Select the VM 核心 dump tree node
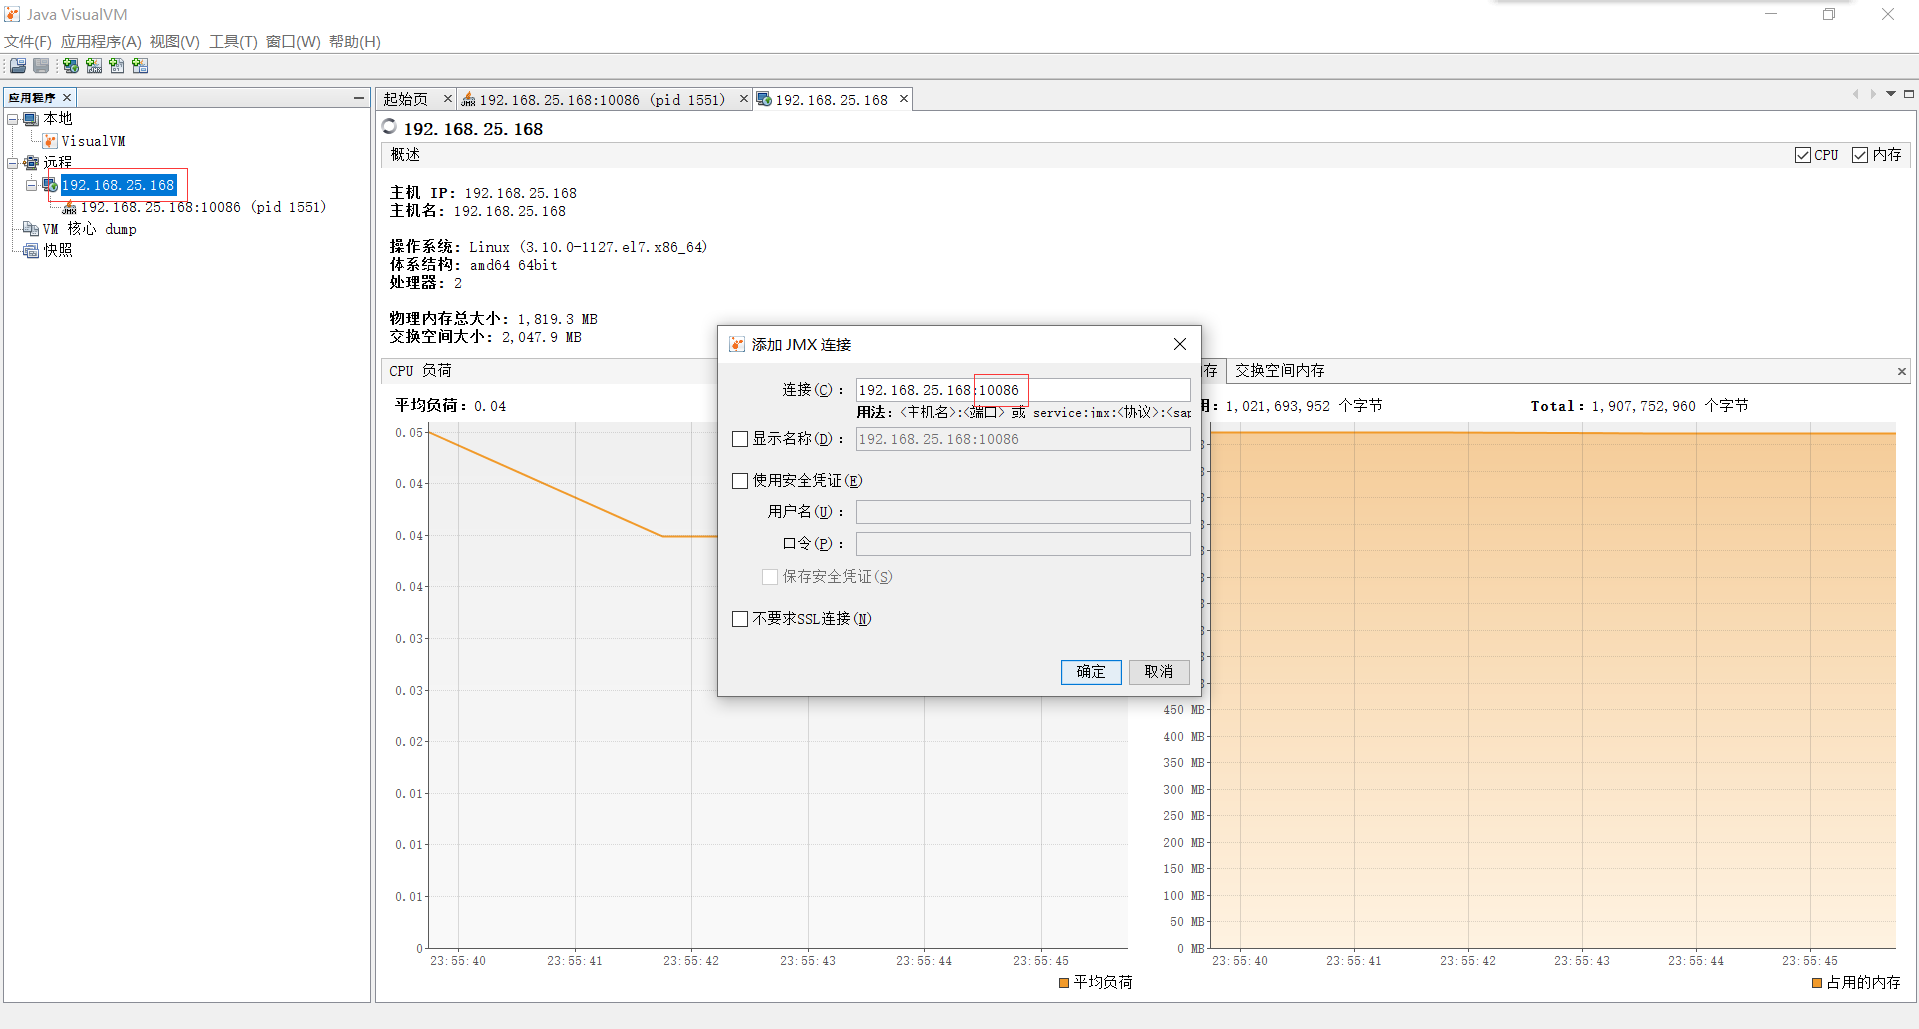The width and height of the screenshot is (1919, 1029). coord(89,229)
